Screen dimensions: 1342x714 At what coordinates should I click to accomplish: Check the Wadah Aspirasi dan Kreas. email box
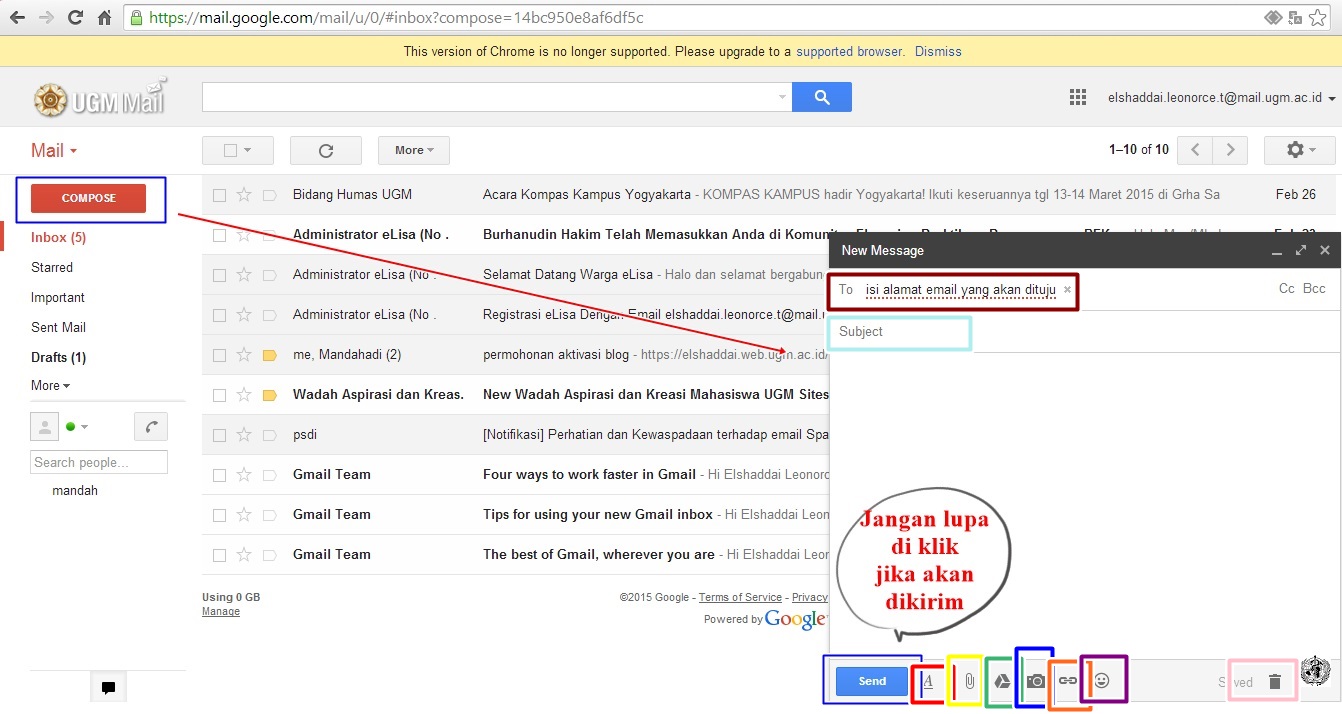[x=219, y=395]
